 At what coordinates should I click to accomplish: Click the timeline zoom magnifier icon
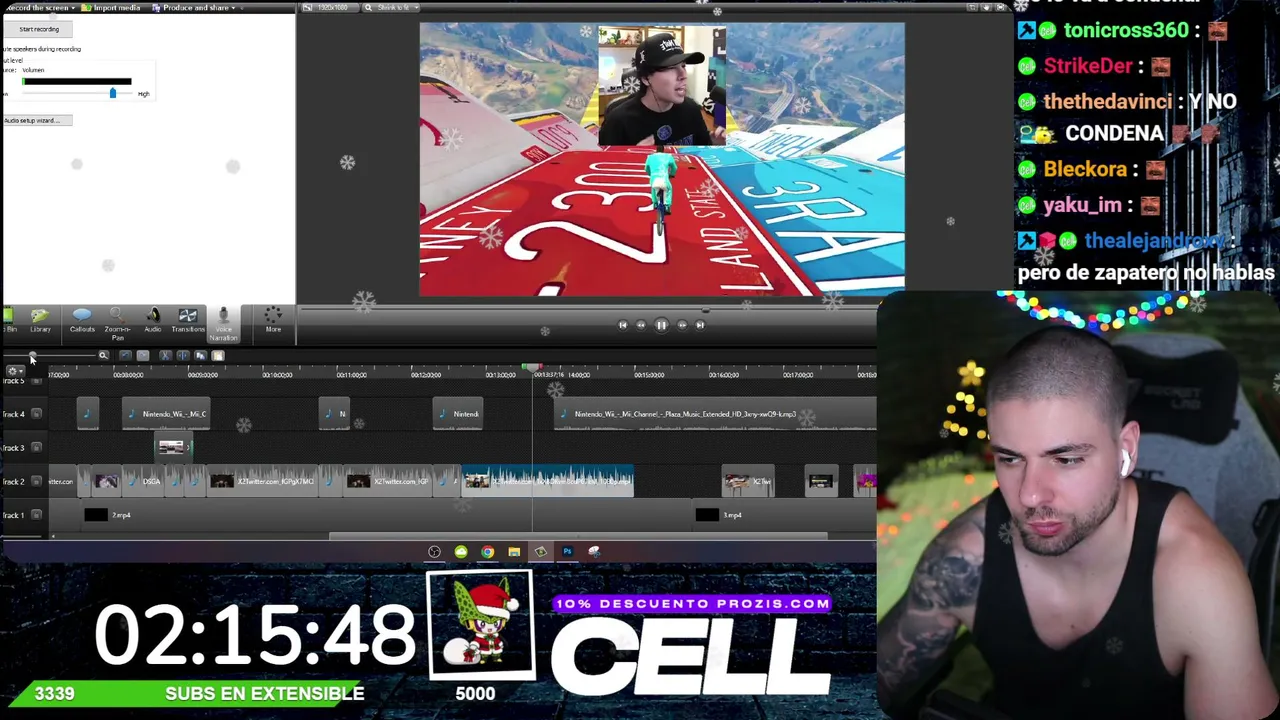(x=103, y=356)
